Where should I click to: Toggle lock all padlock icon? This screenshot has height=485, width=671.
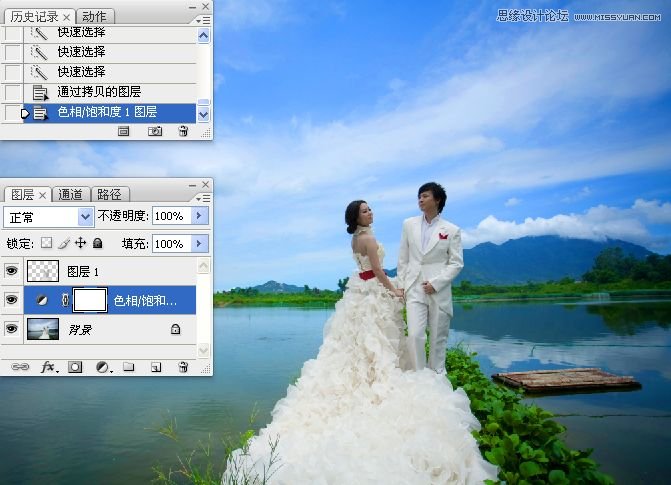click(98, 243)
